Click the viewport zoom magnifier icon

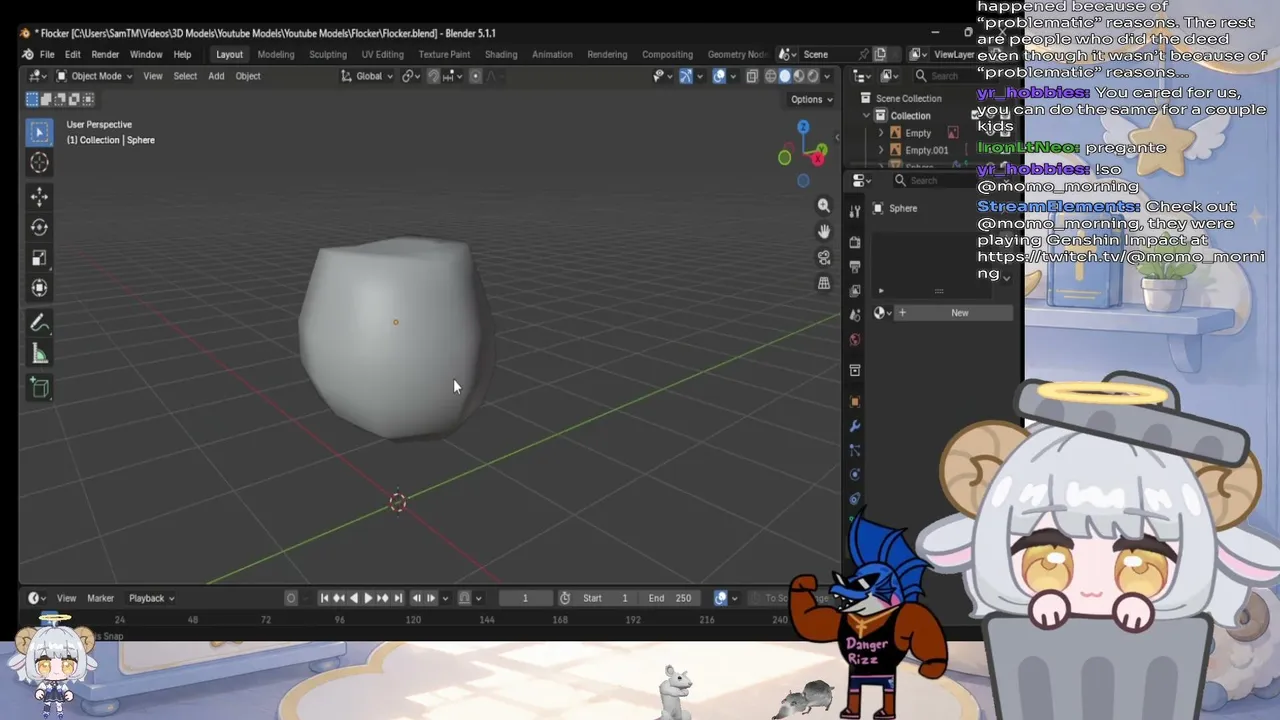(x=824, y=205)
